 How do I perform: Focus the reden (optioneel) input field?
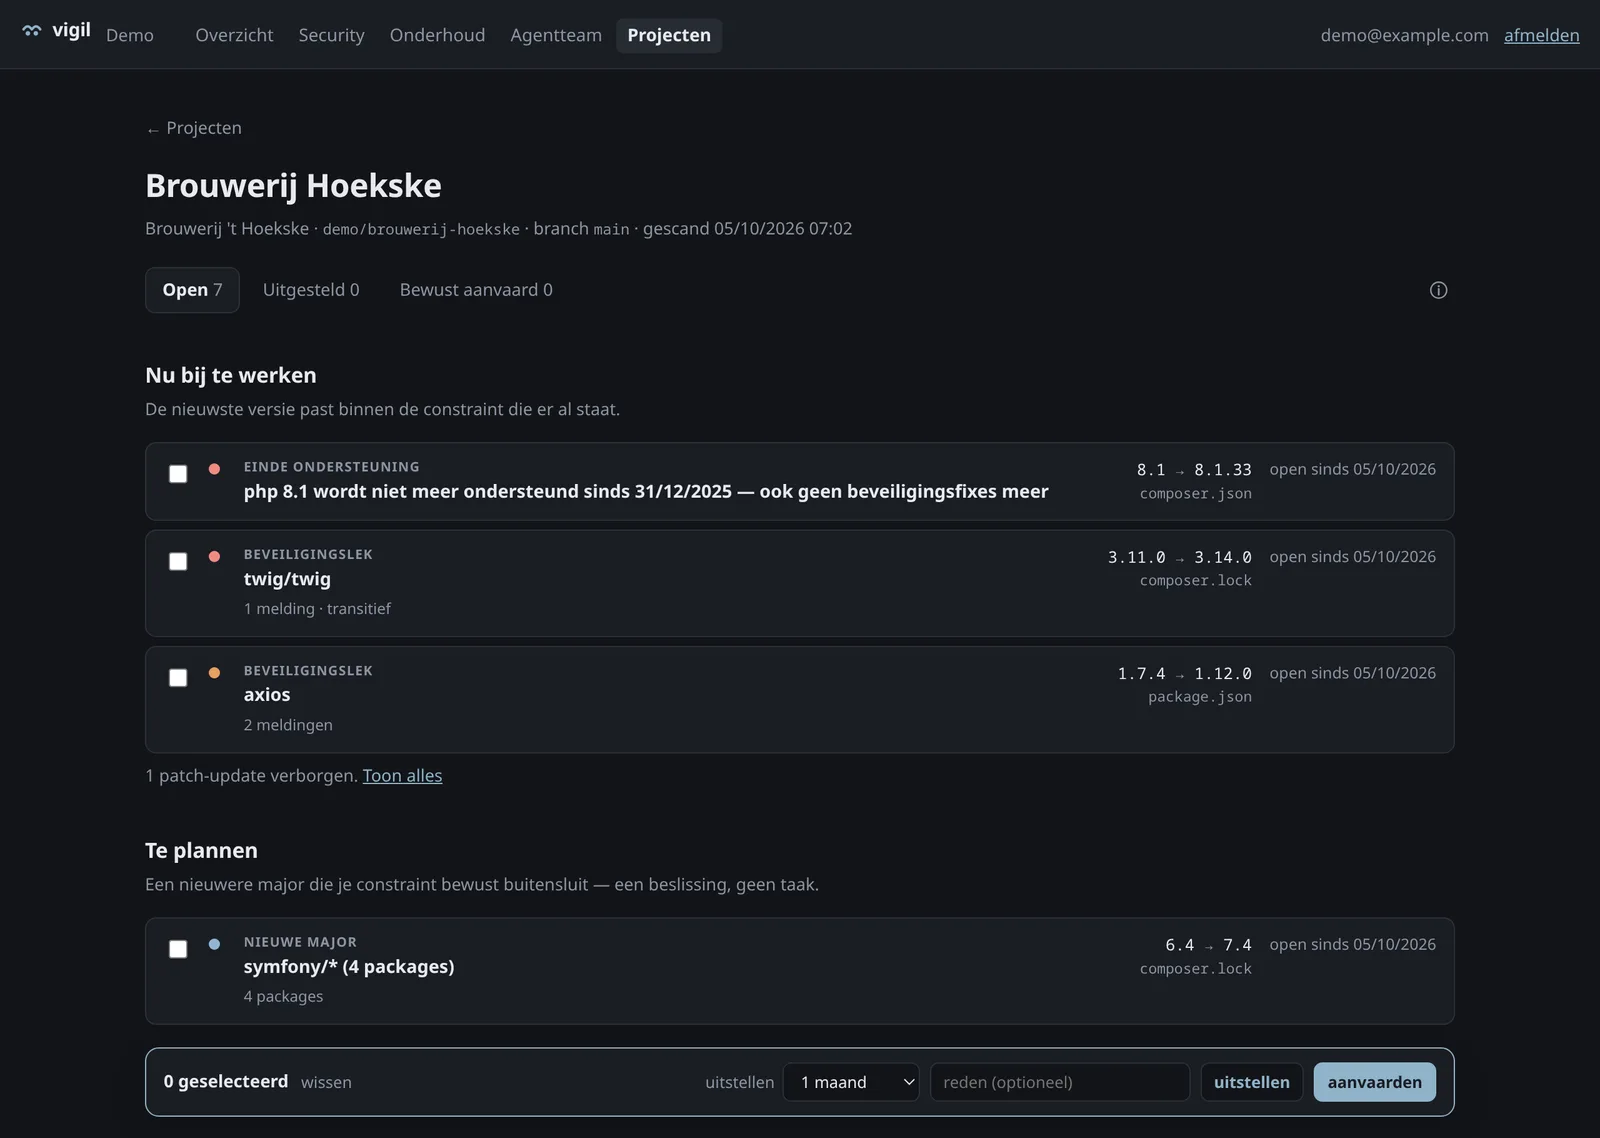tap(1060, 1082)
